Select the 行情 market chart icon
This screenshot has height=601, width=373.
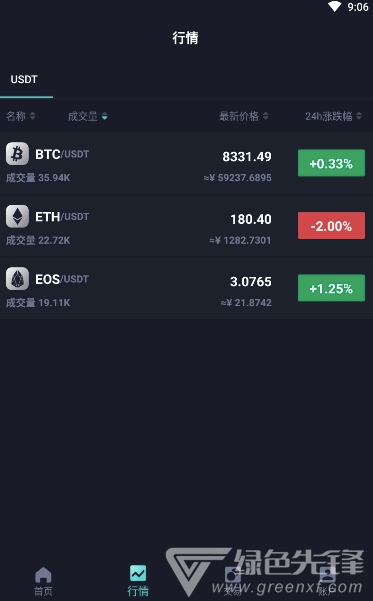point(138,573)
